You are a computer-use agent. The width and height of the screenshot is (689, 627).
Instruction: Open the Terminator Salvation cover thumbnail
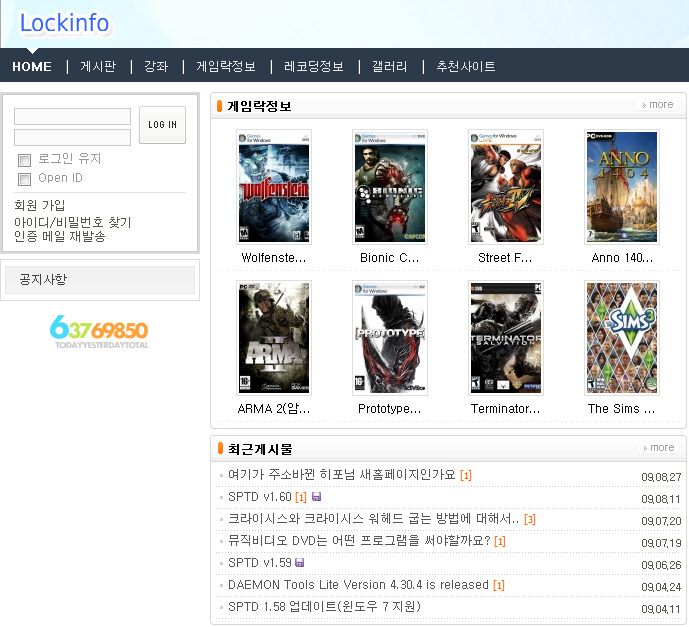pos(506,338)
